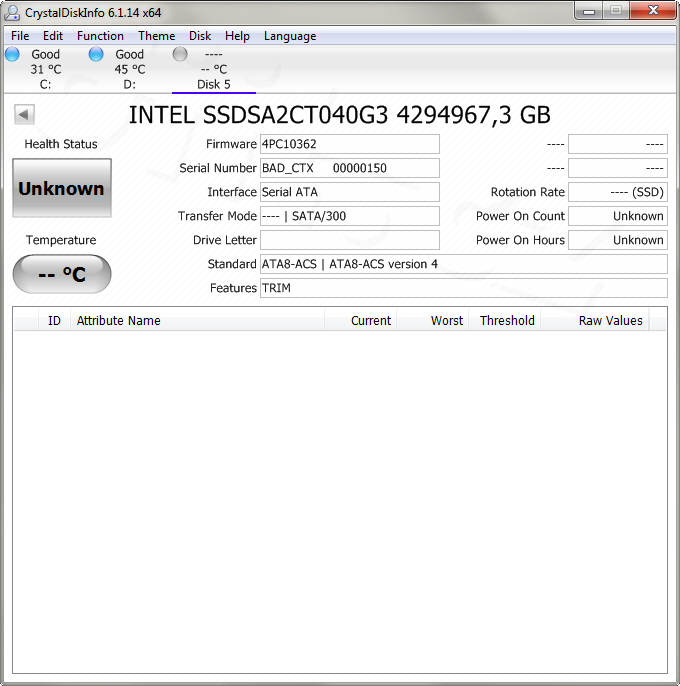The height and width of the screenshot is (686, 680).
Task: Click the Unknown health status button
Action: [62, 188]
